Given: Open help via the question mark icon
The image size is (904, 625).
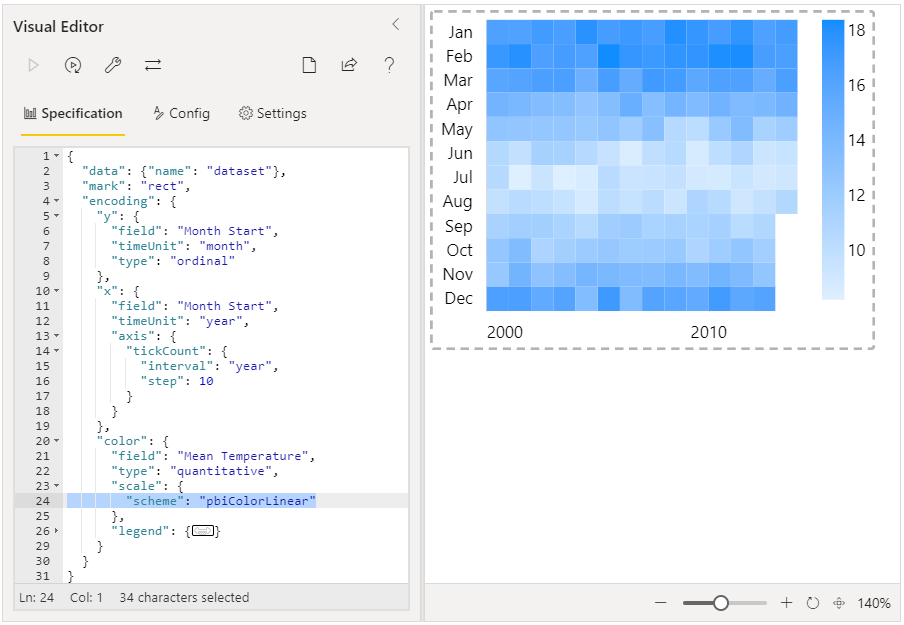Looking at the screenshot, I should (x=389, y=65).
